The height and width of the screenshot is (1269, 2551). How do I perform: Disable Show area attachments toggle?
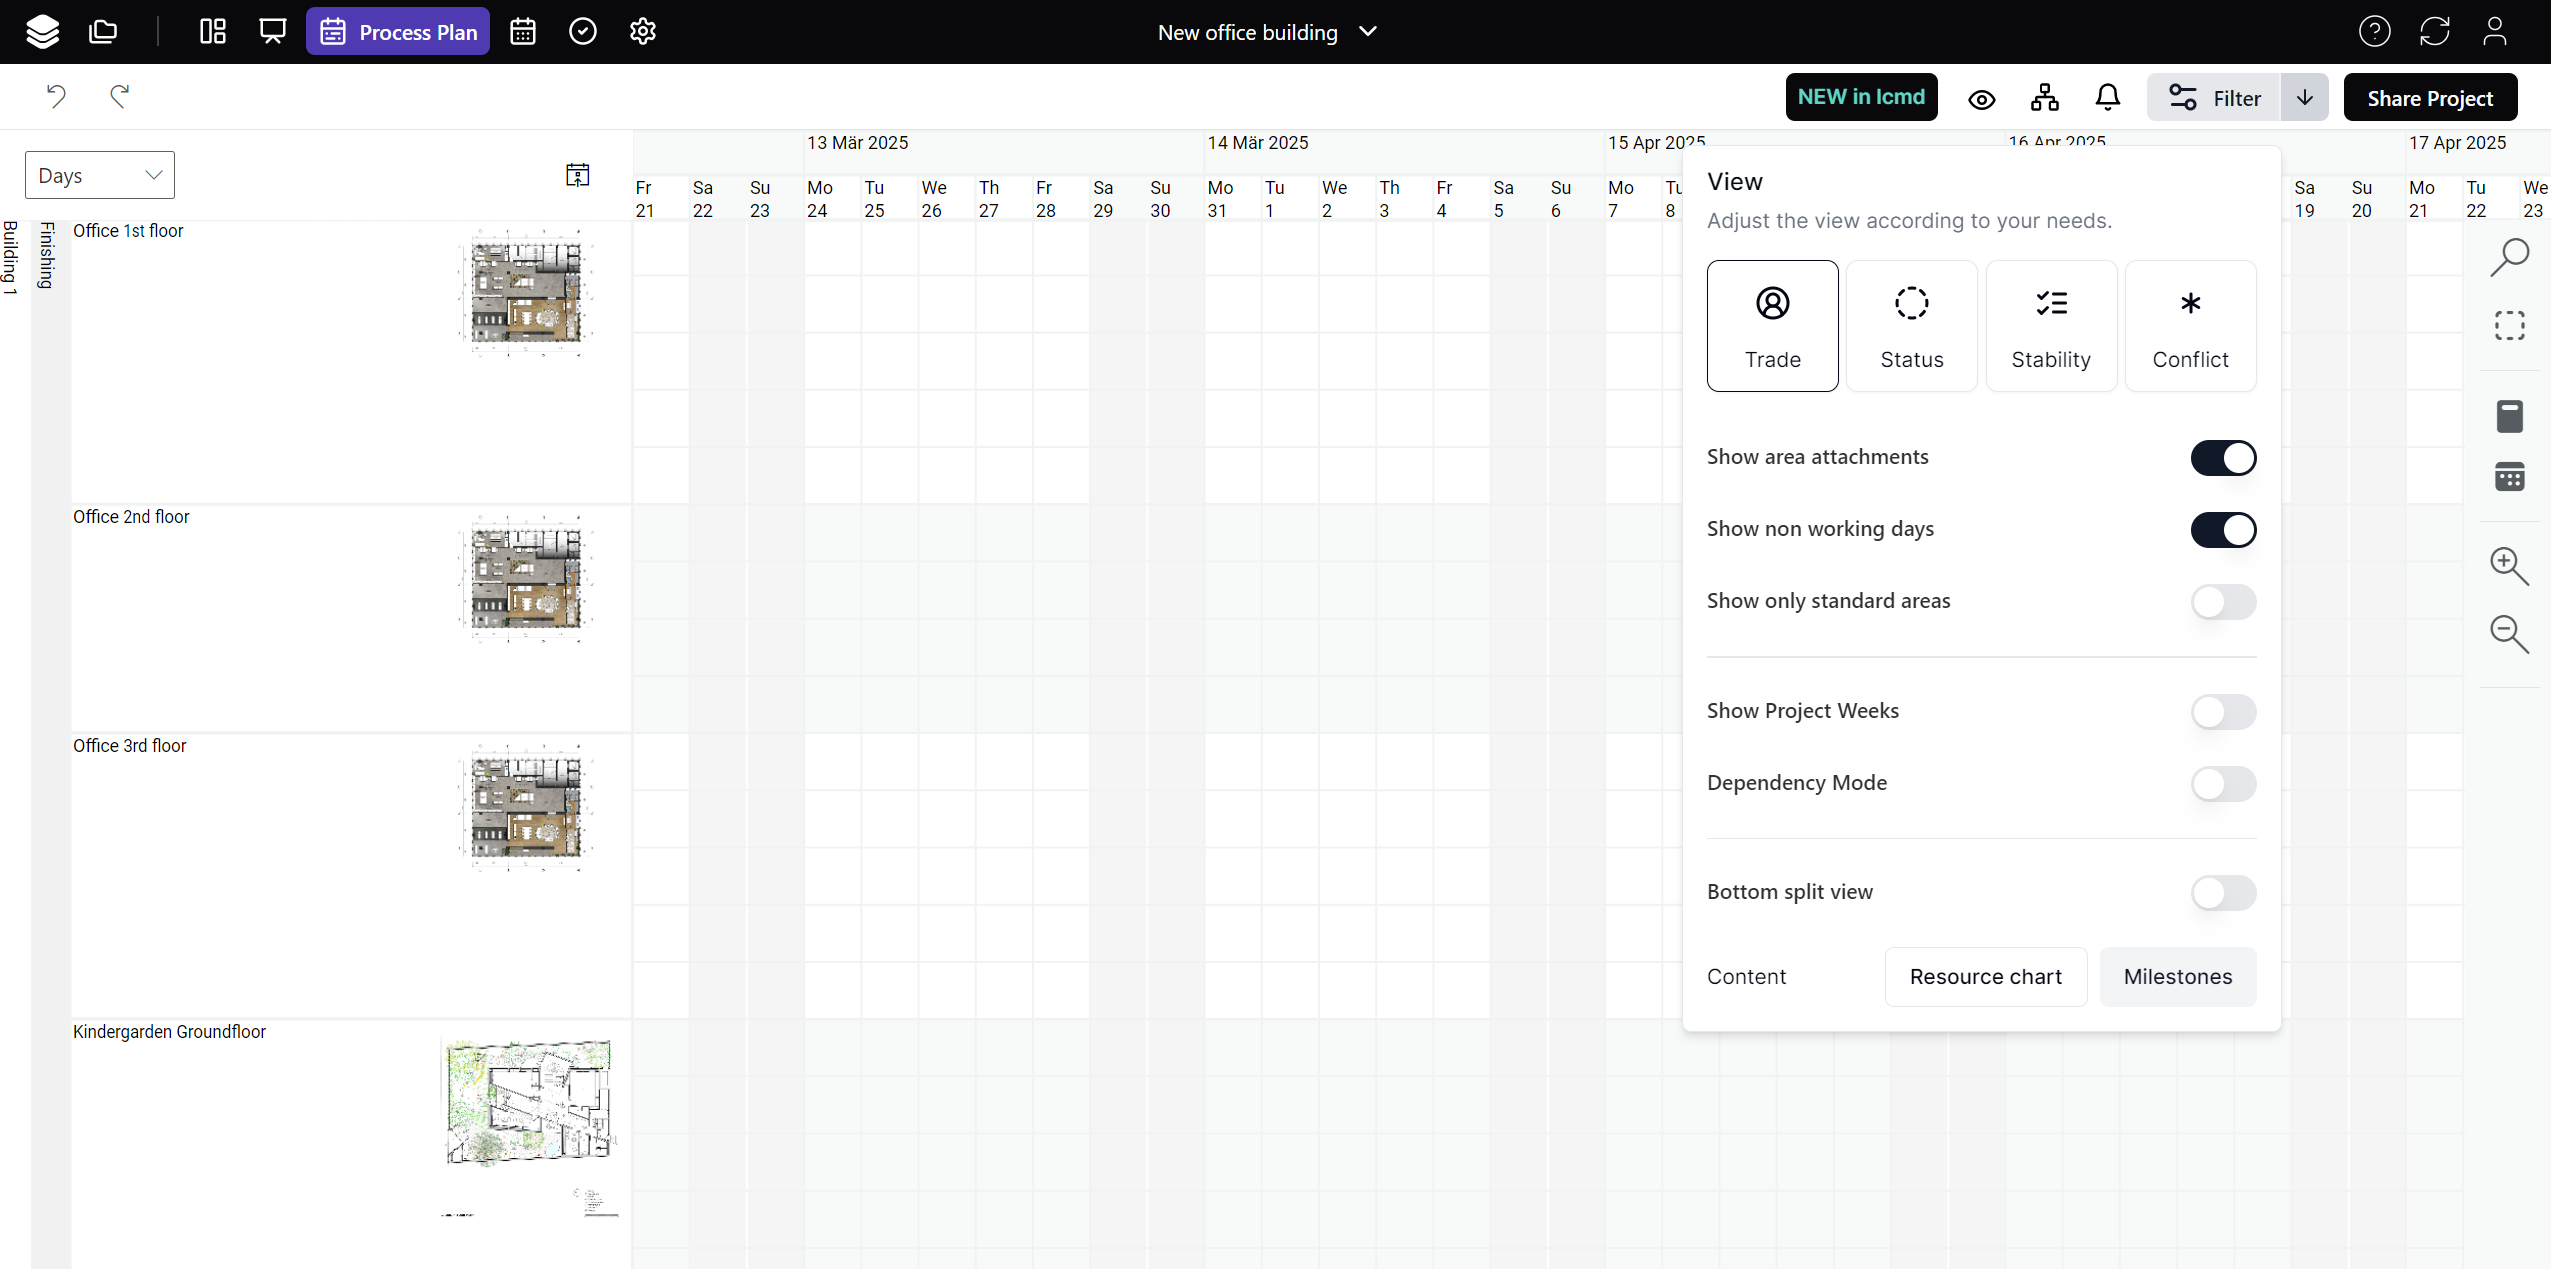click(2222, 458)
